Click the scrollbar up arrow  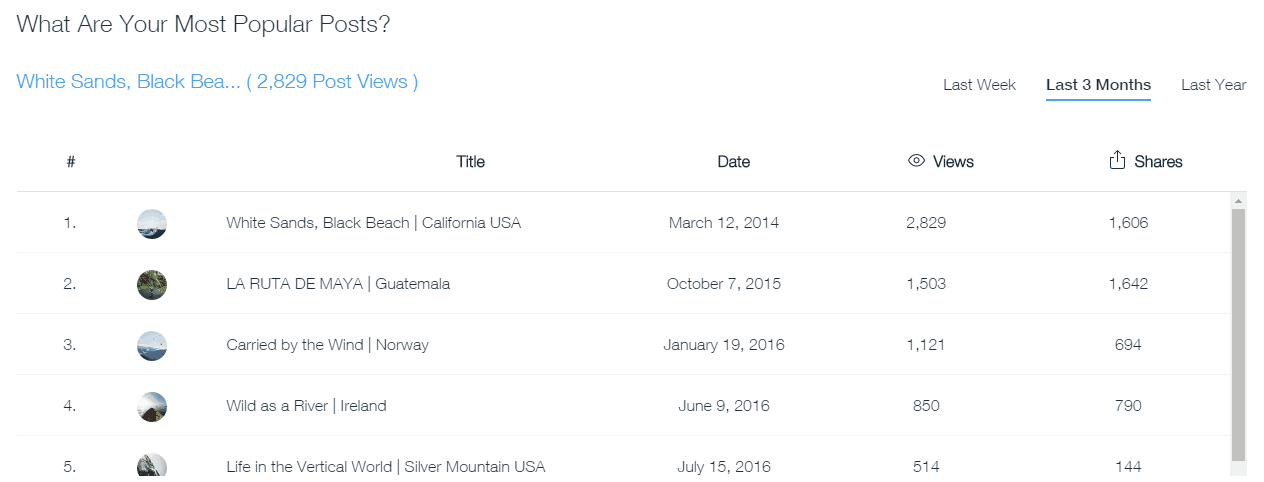coord(1238,199)
